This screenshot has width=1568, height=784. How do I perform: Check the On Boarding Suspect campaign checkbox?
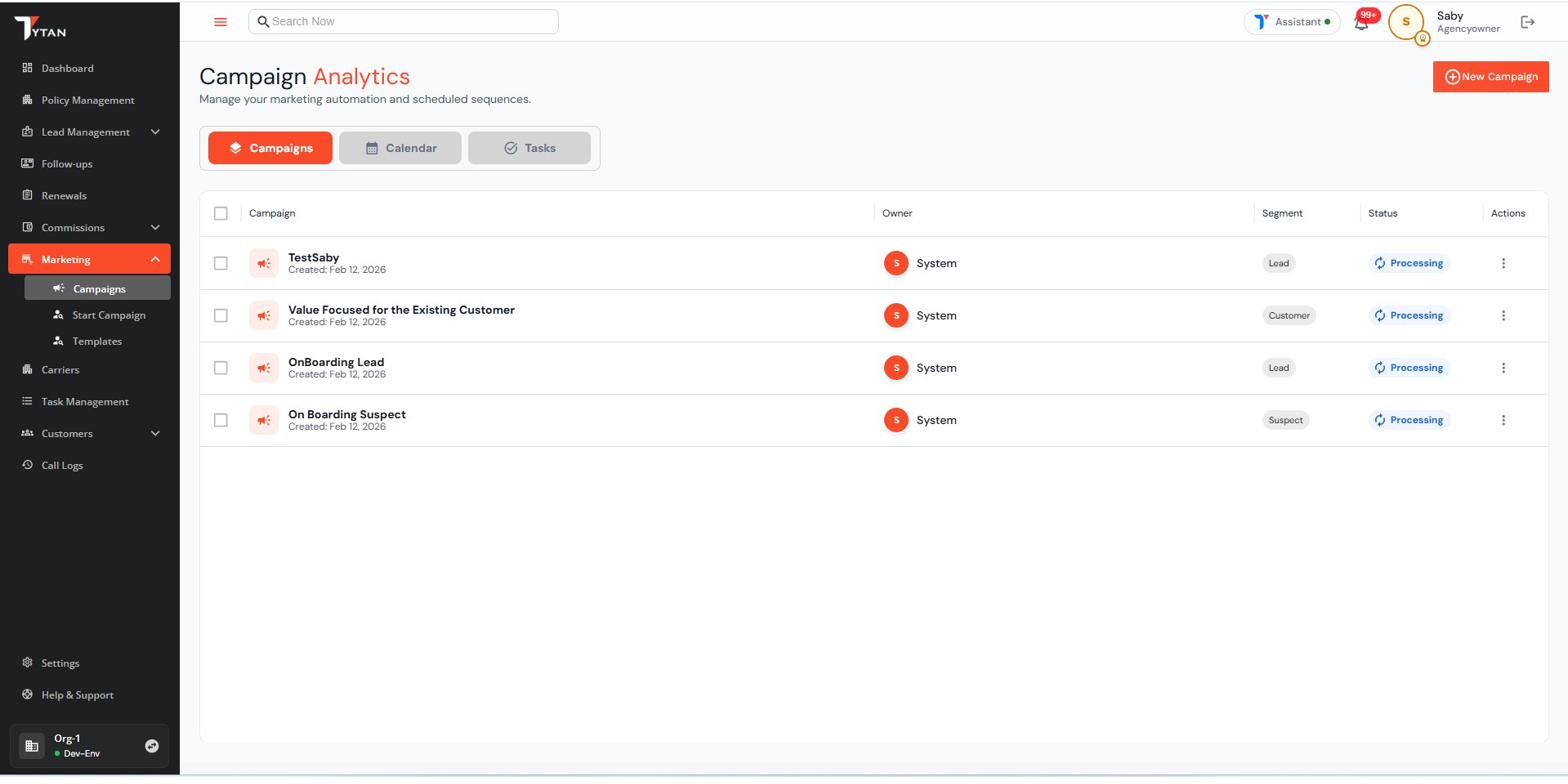pyautogui.click(x=221, y=420)
